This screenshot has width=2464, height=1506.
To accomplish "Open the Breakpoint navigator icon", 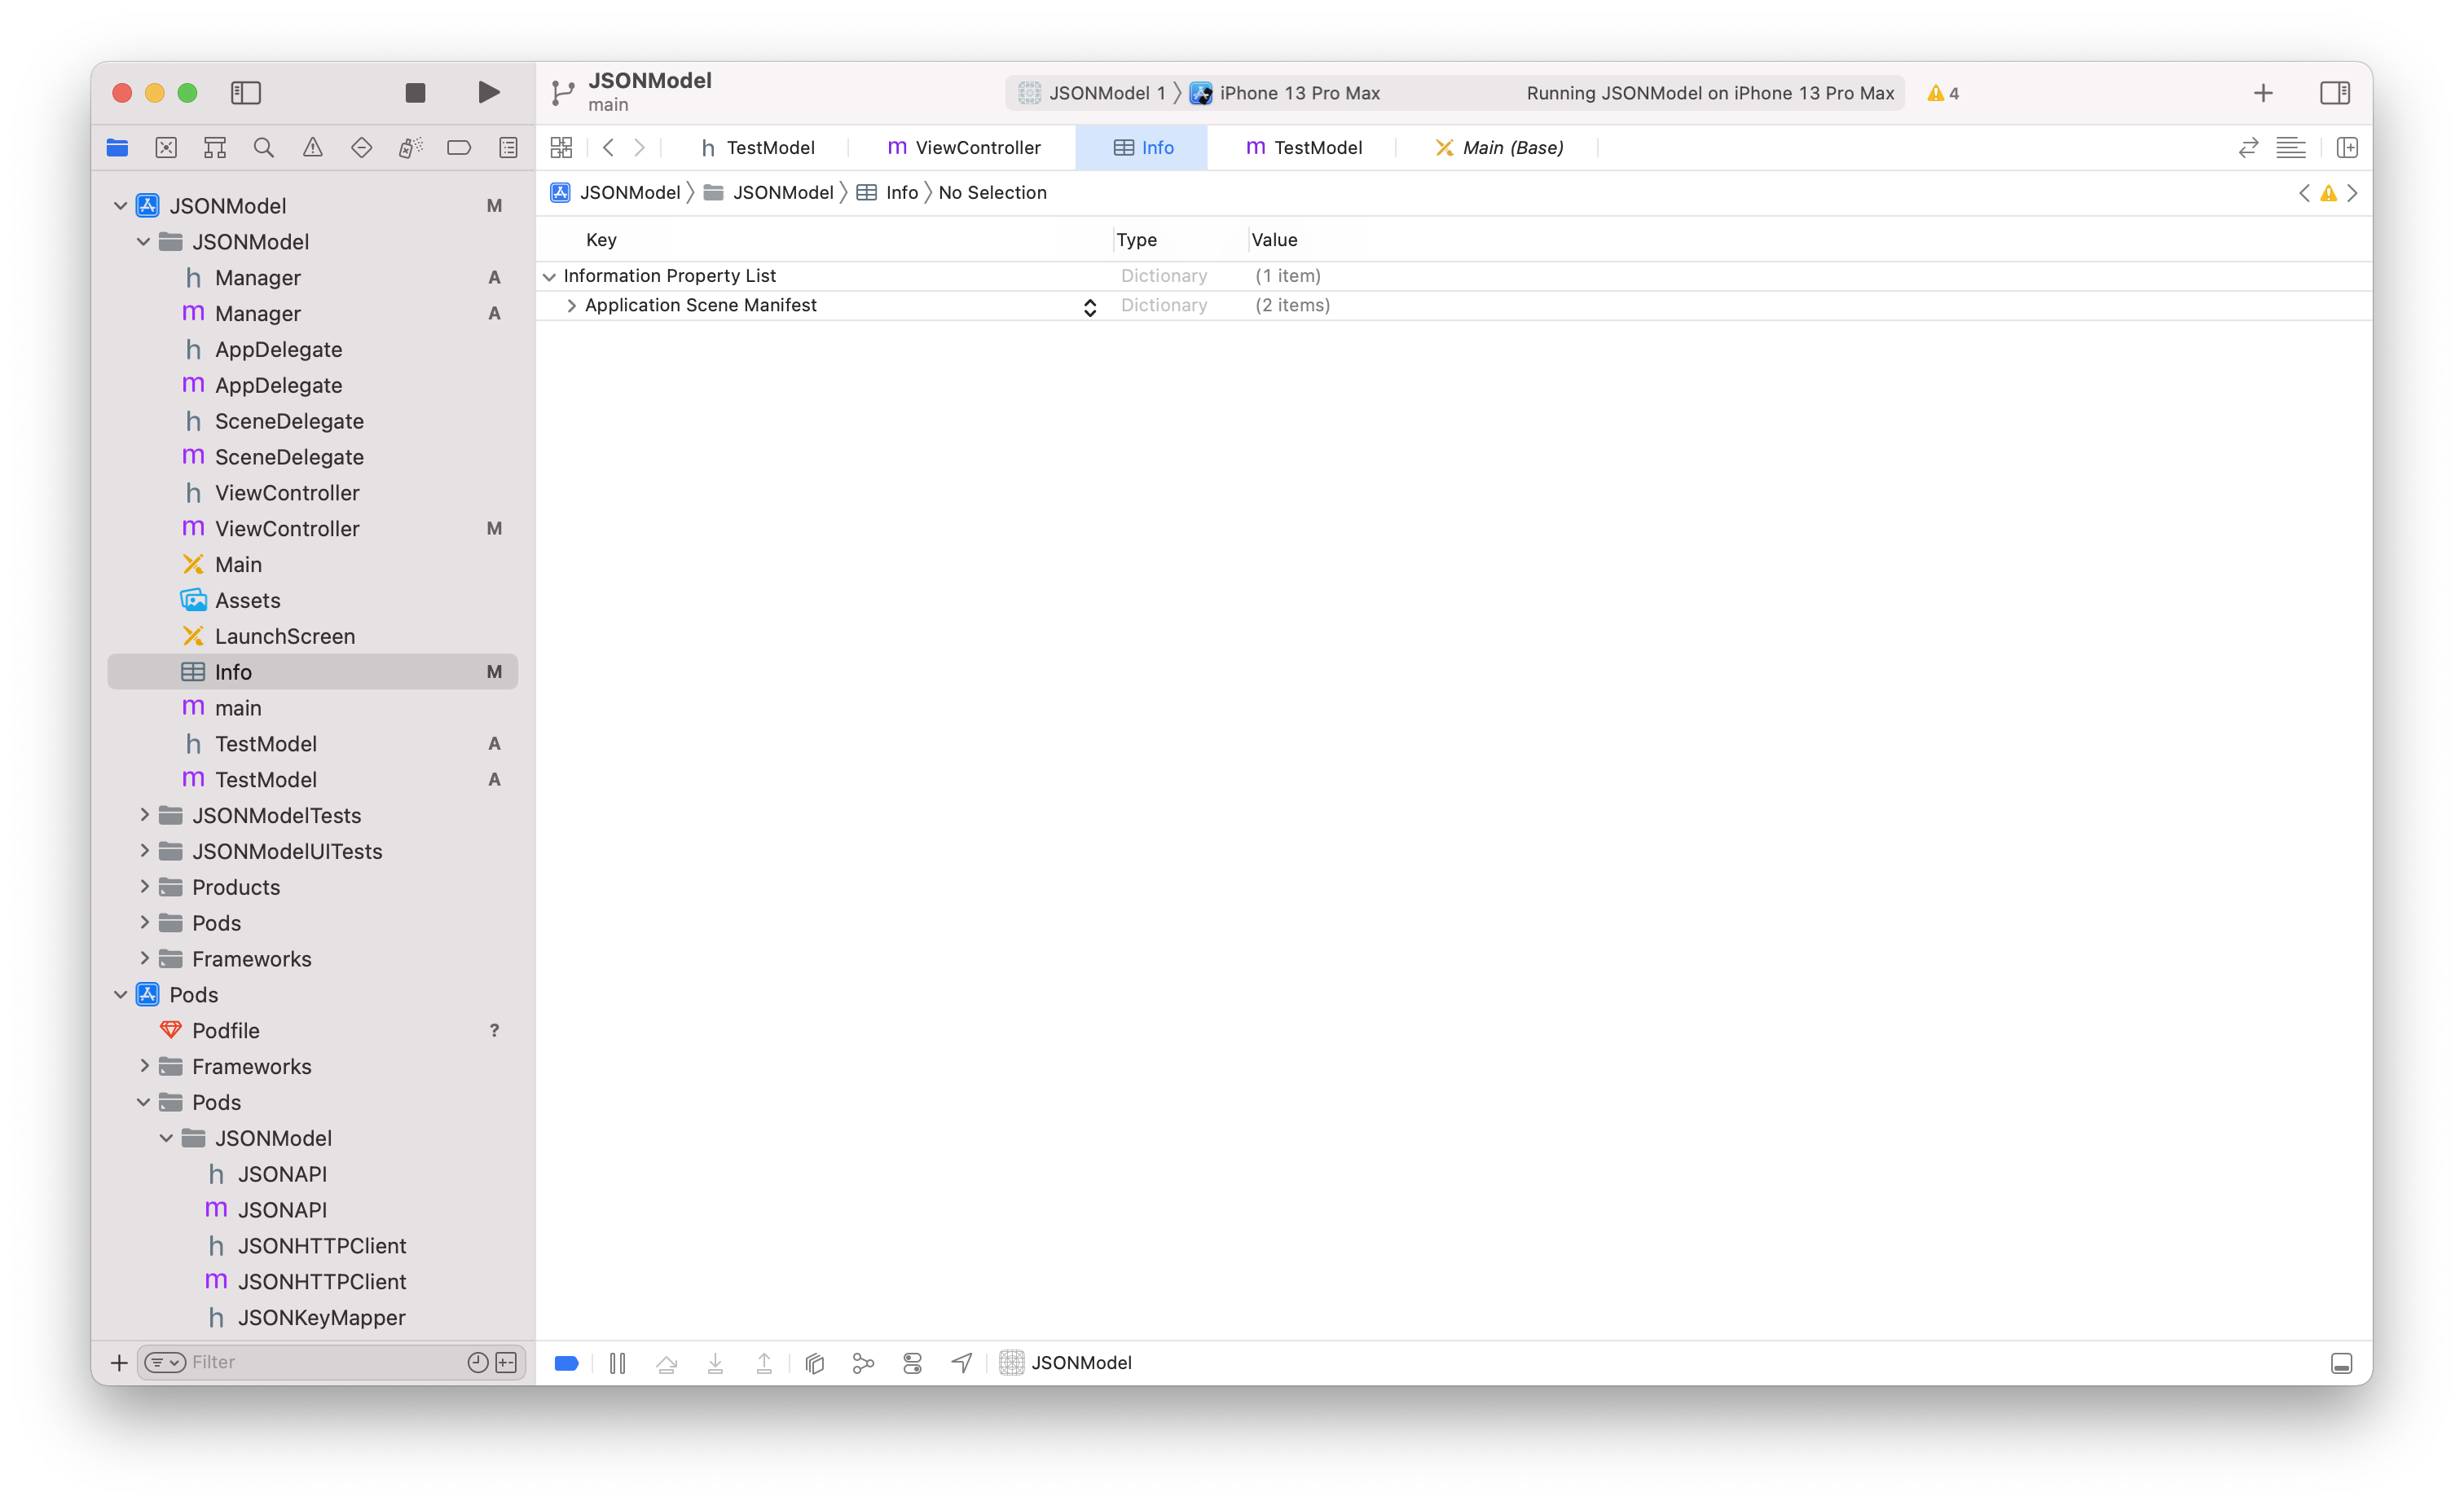I will (x=459, y=148).
